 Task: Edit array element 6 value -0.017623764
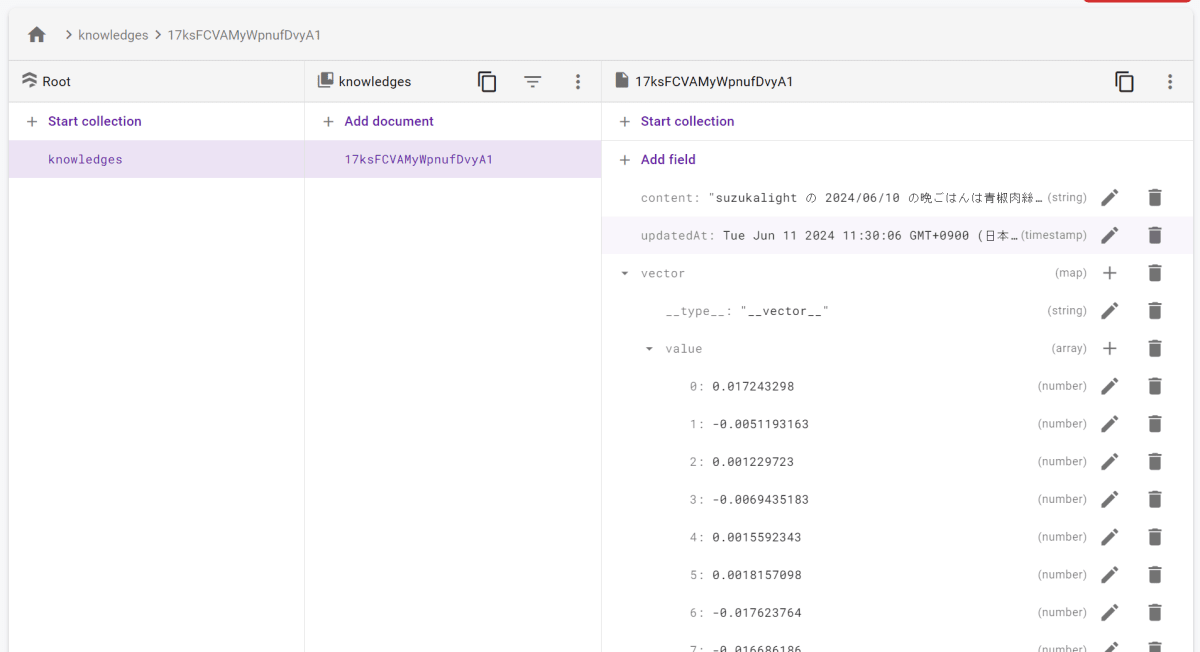coord(1109,613)
